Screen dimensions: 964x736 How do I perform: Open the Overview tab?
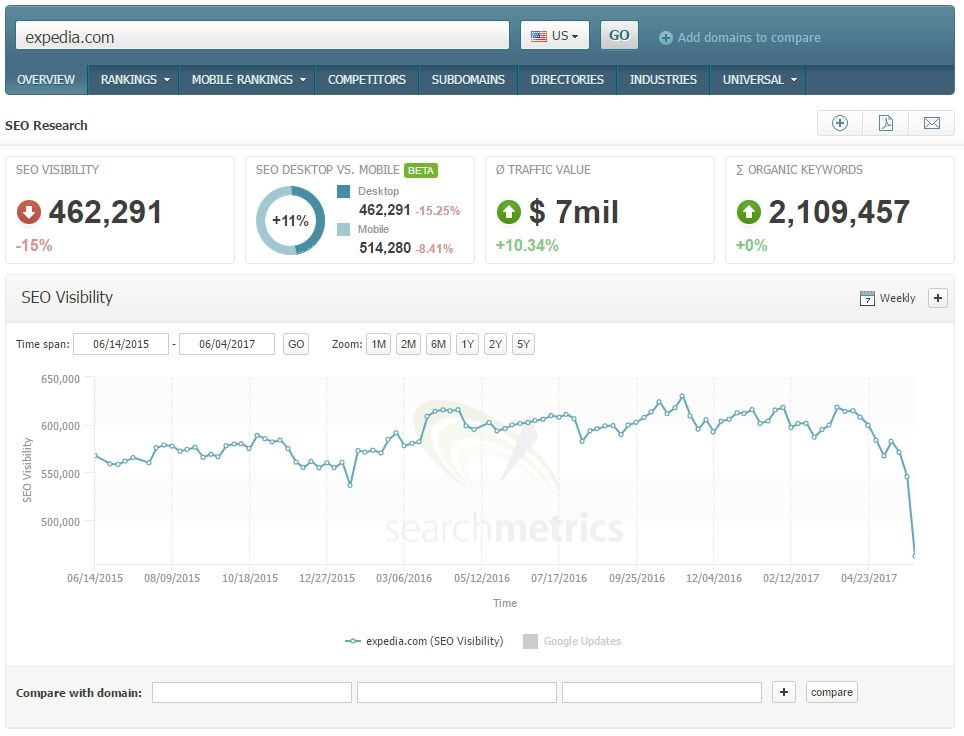46,80
